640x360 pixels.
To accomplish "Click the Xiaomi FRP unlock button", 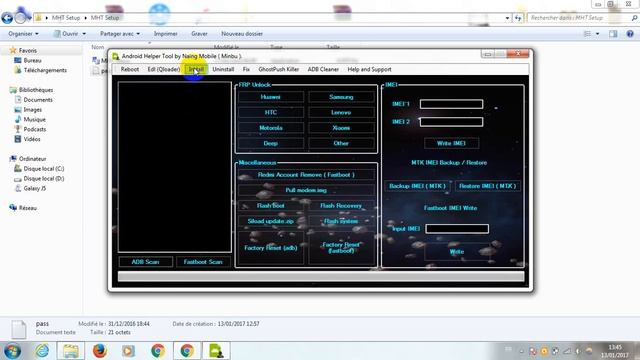I will (x=341, y=128).
